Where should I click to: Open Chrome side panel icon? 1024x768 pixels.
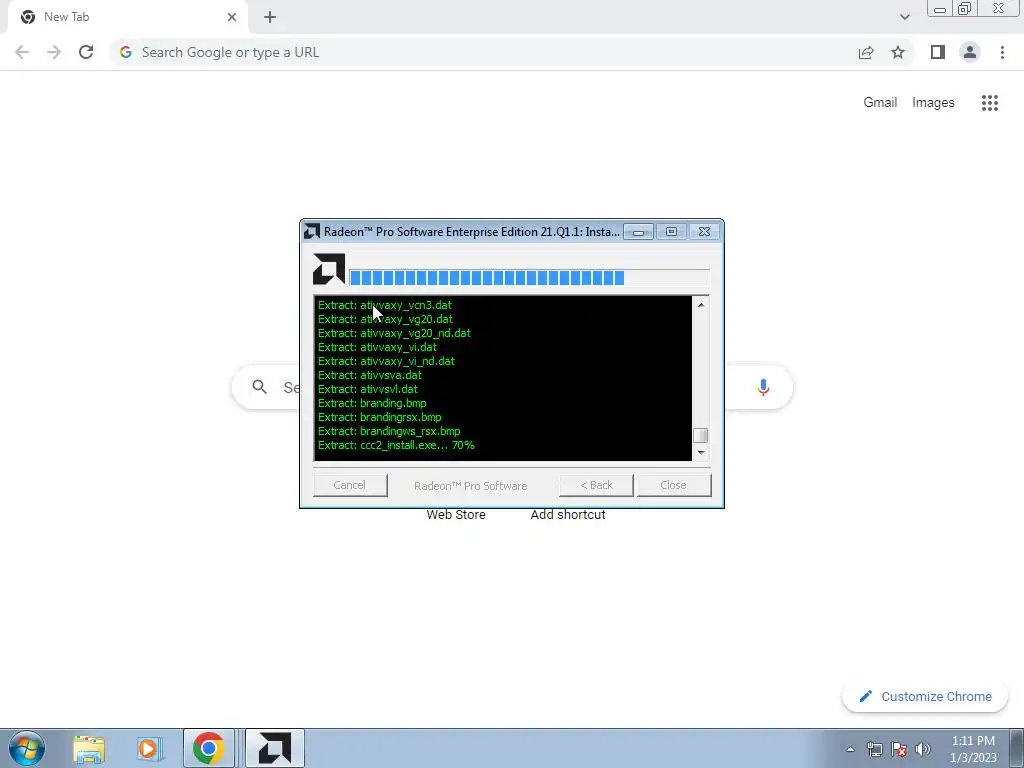938,52
